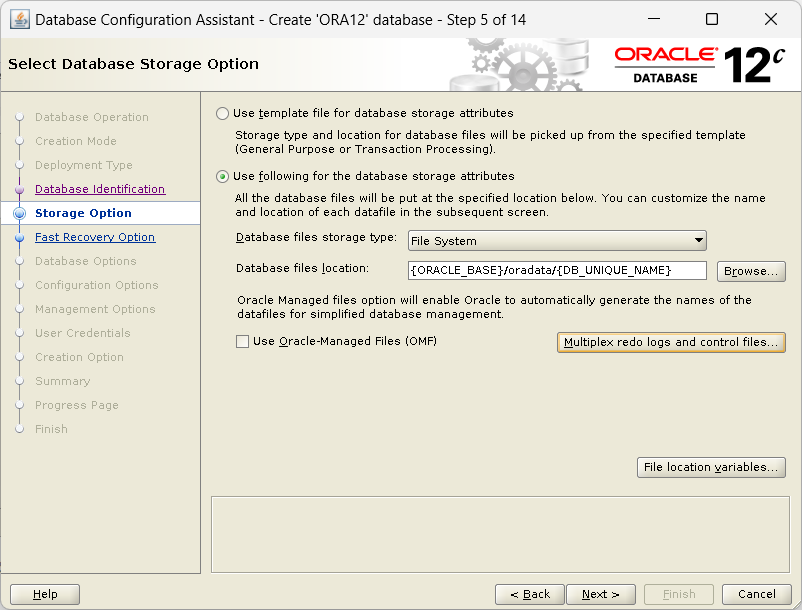Image resolution: width=802 pixels, height=610 pixels.
Task: Click the Storage Option step bullet icon
Action: click(x=19, y=213)
